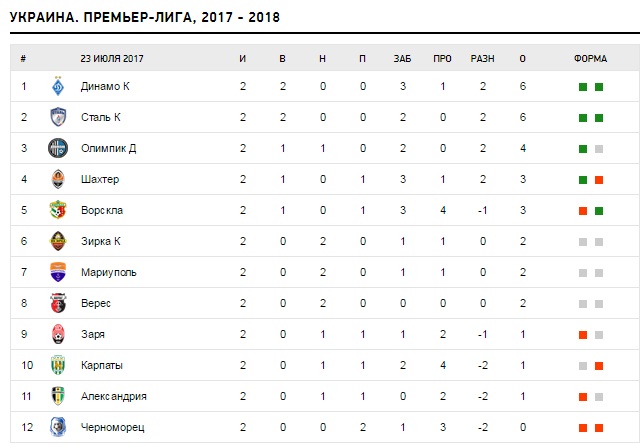This screenshot has height=447, width=644.
Task: Open the Верес team page link
Action: pos(96,303)
